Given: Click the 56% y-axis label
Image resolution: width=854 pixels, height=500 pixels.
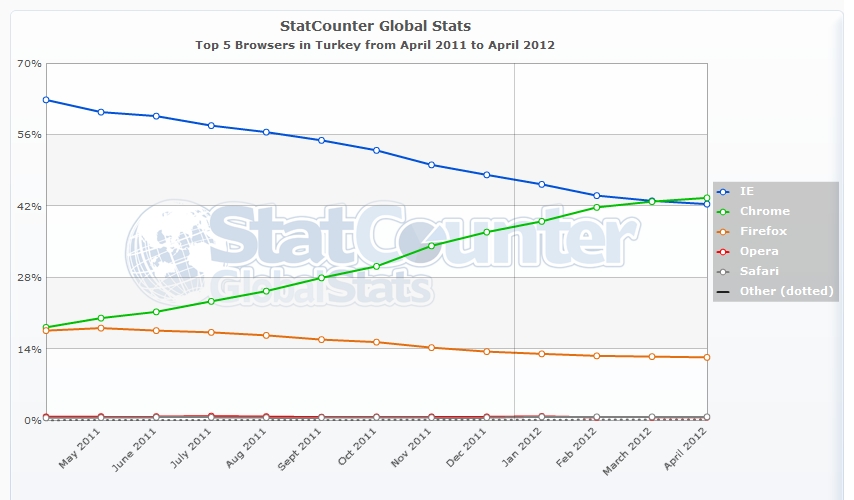Looking at the screenshot, I should coord(29,135).
